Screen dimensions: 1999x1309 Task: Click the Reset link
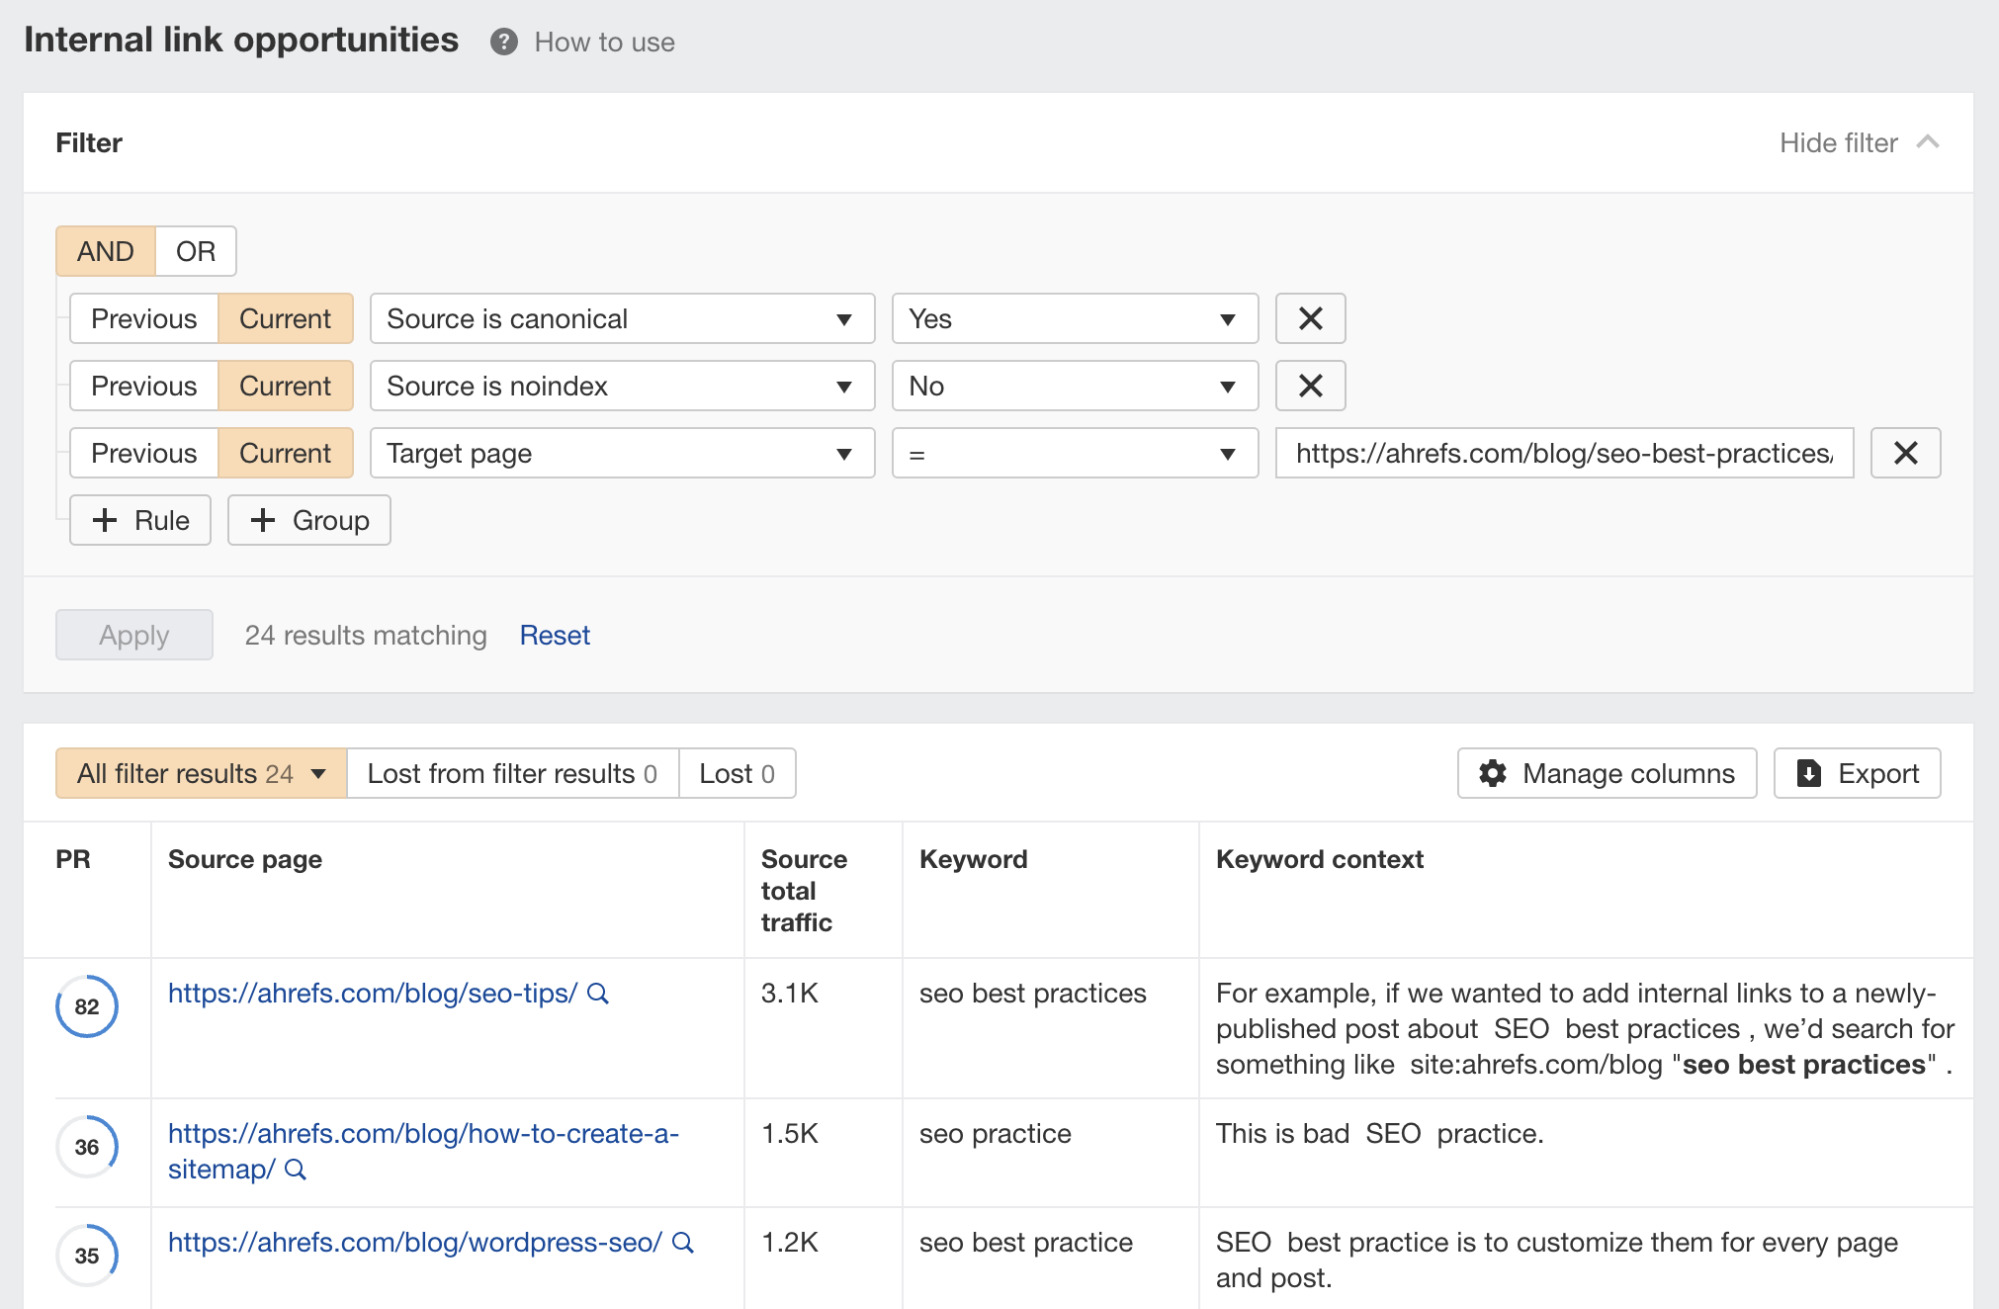[x=554, y=635]
